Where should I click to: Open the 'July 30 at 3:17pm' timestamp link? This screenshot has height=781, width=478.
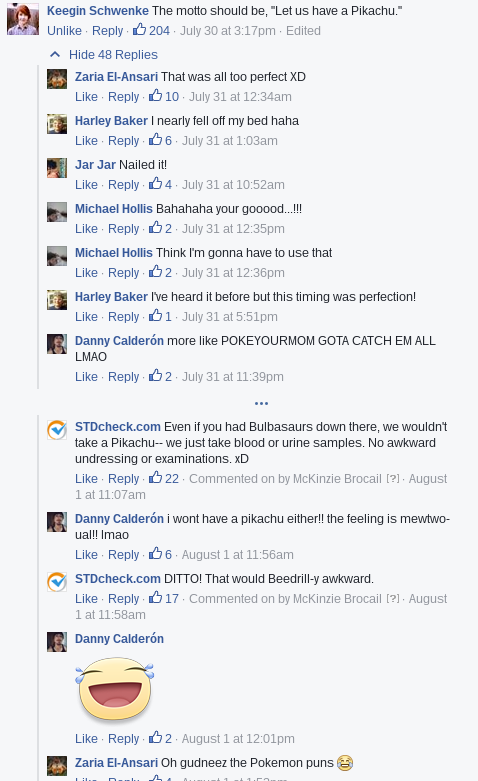(x=228, y=31)
